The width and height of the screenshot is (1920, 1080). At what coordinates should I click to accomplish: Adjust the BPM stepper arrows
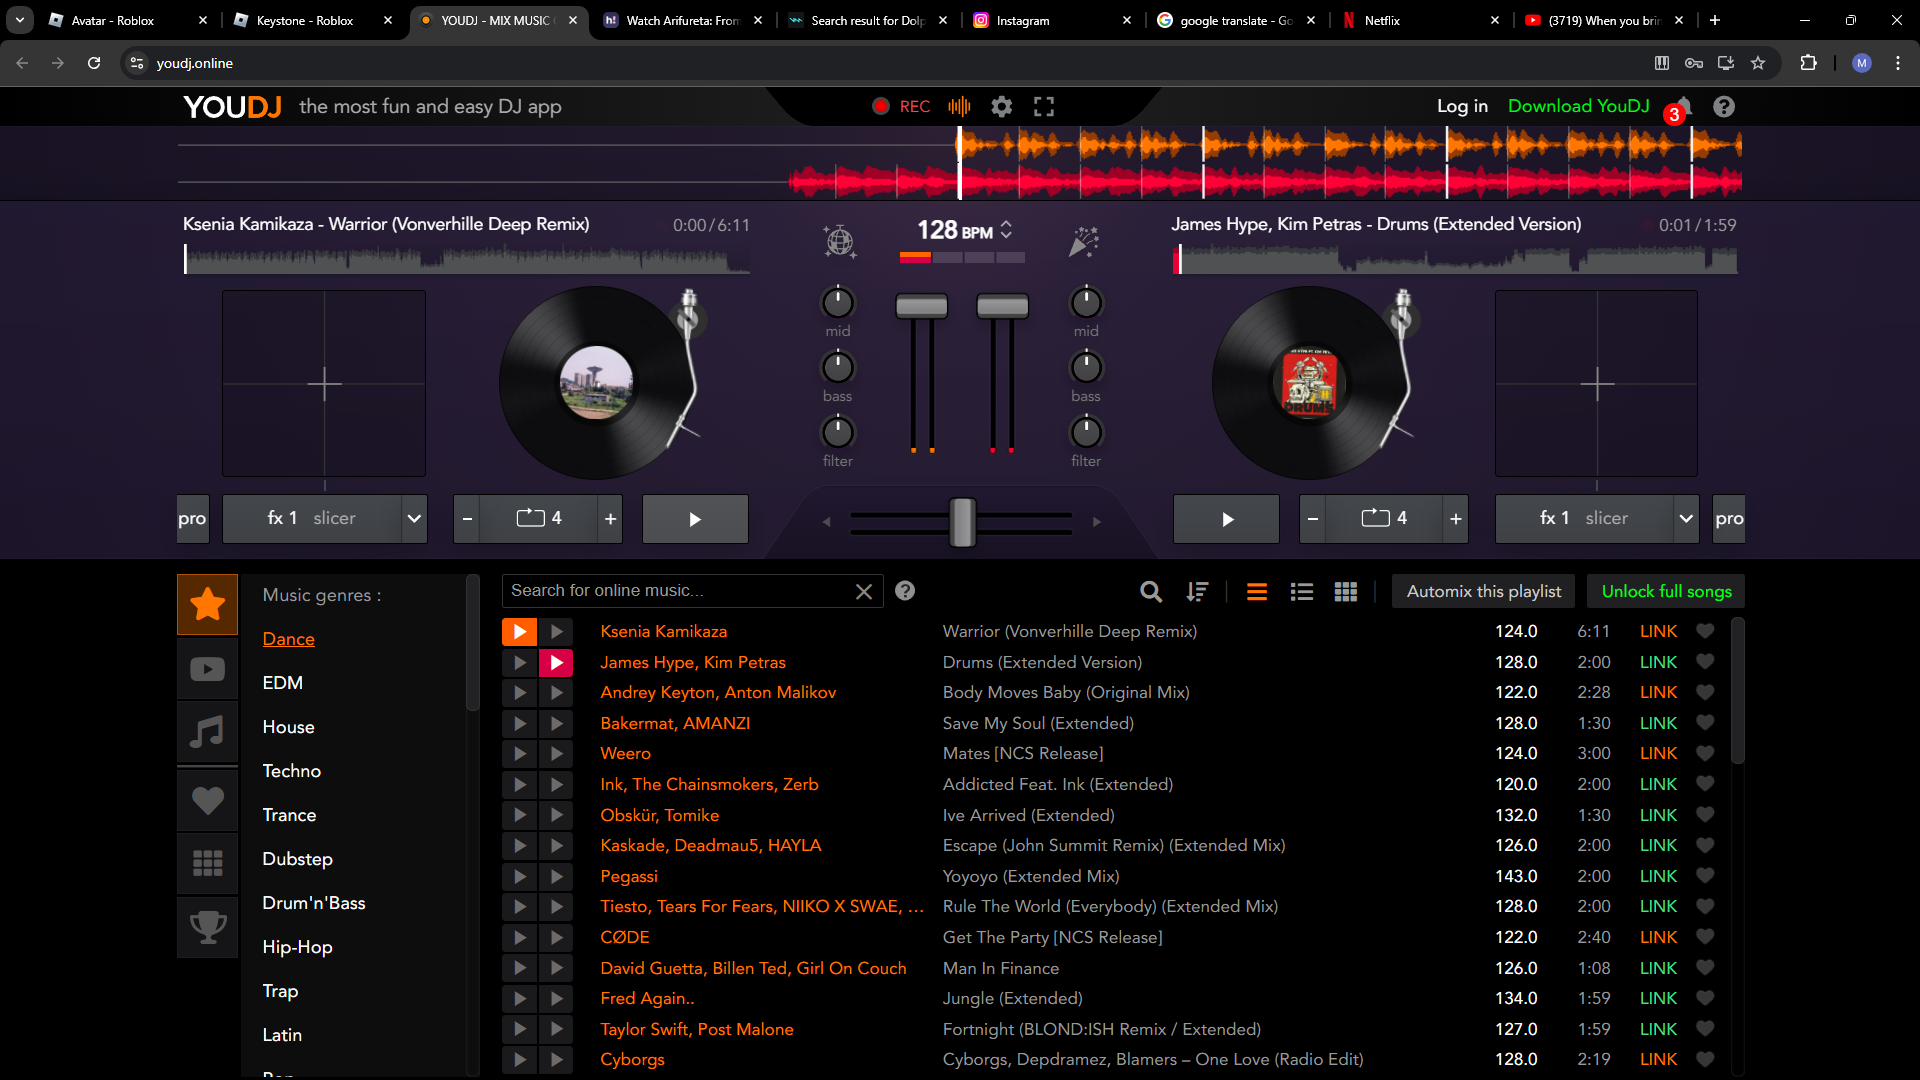pyautogui.click(x=1006, y=230)
